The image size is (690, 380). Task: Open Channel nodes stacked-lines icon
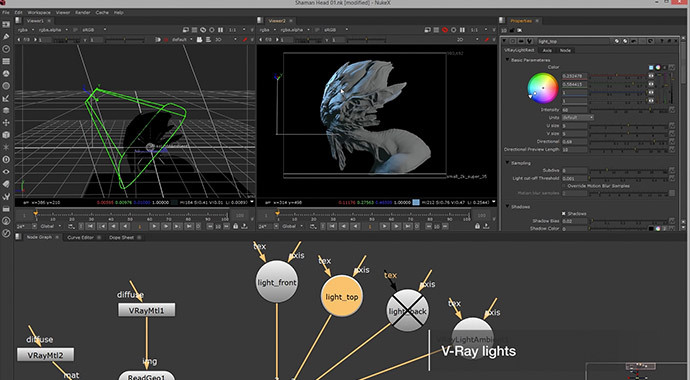point(6,62)
